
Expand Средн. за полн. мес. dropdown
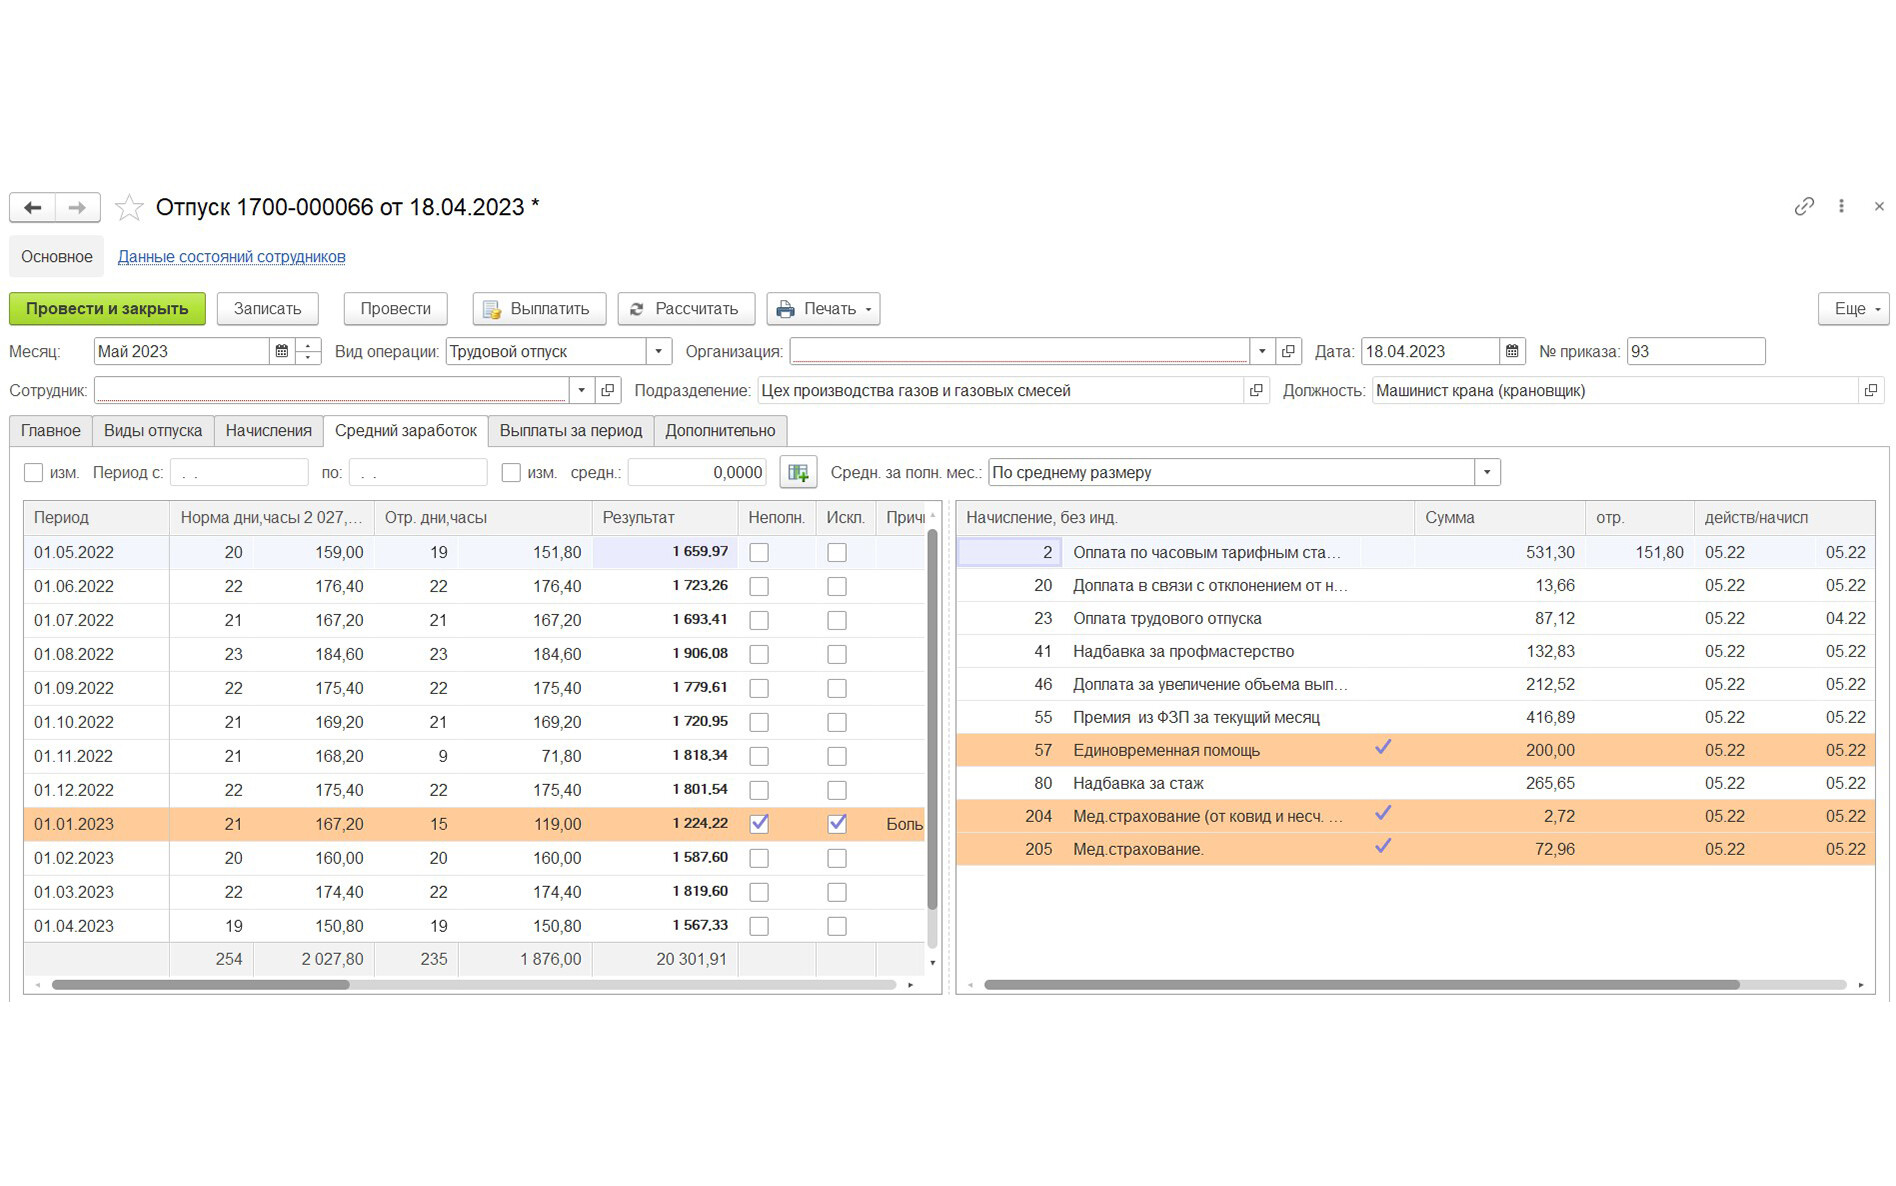1487,473
